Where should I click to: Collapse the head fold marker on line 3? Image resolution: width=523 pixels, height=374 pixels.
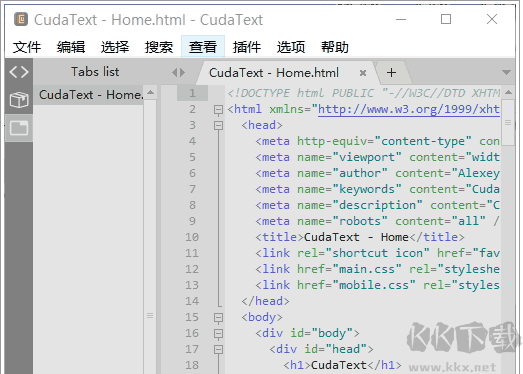tap(218, 125)
